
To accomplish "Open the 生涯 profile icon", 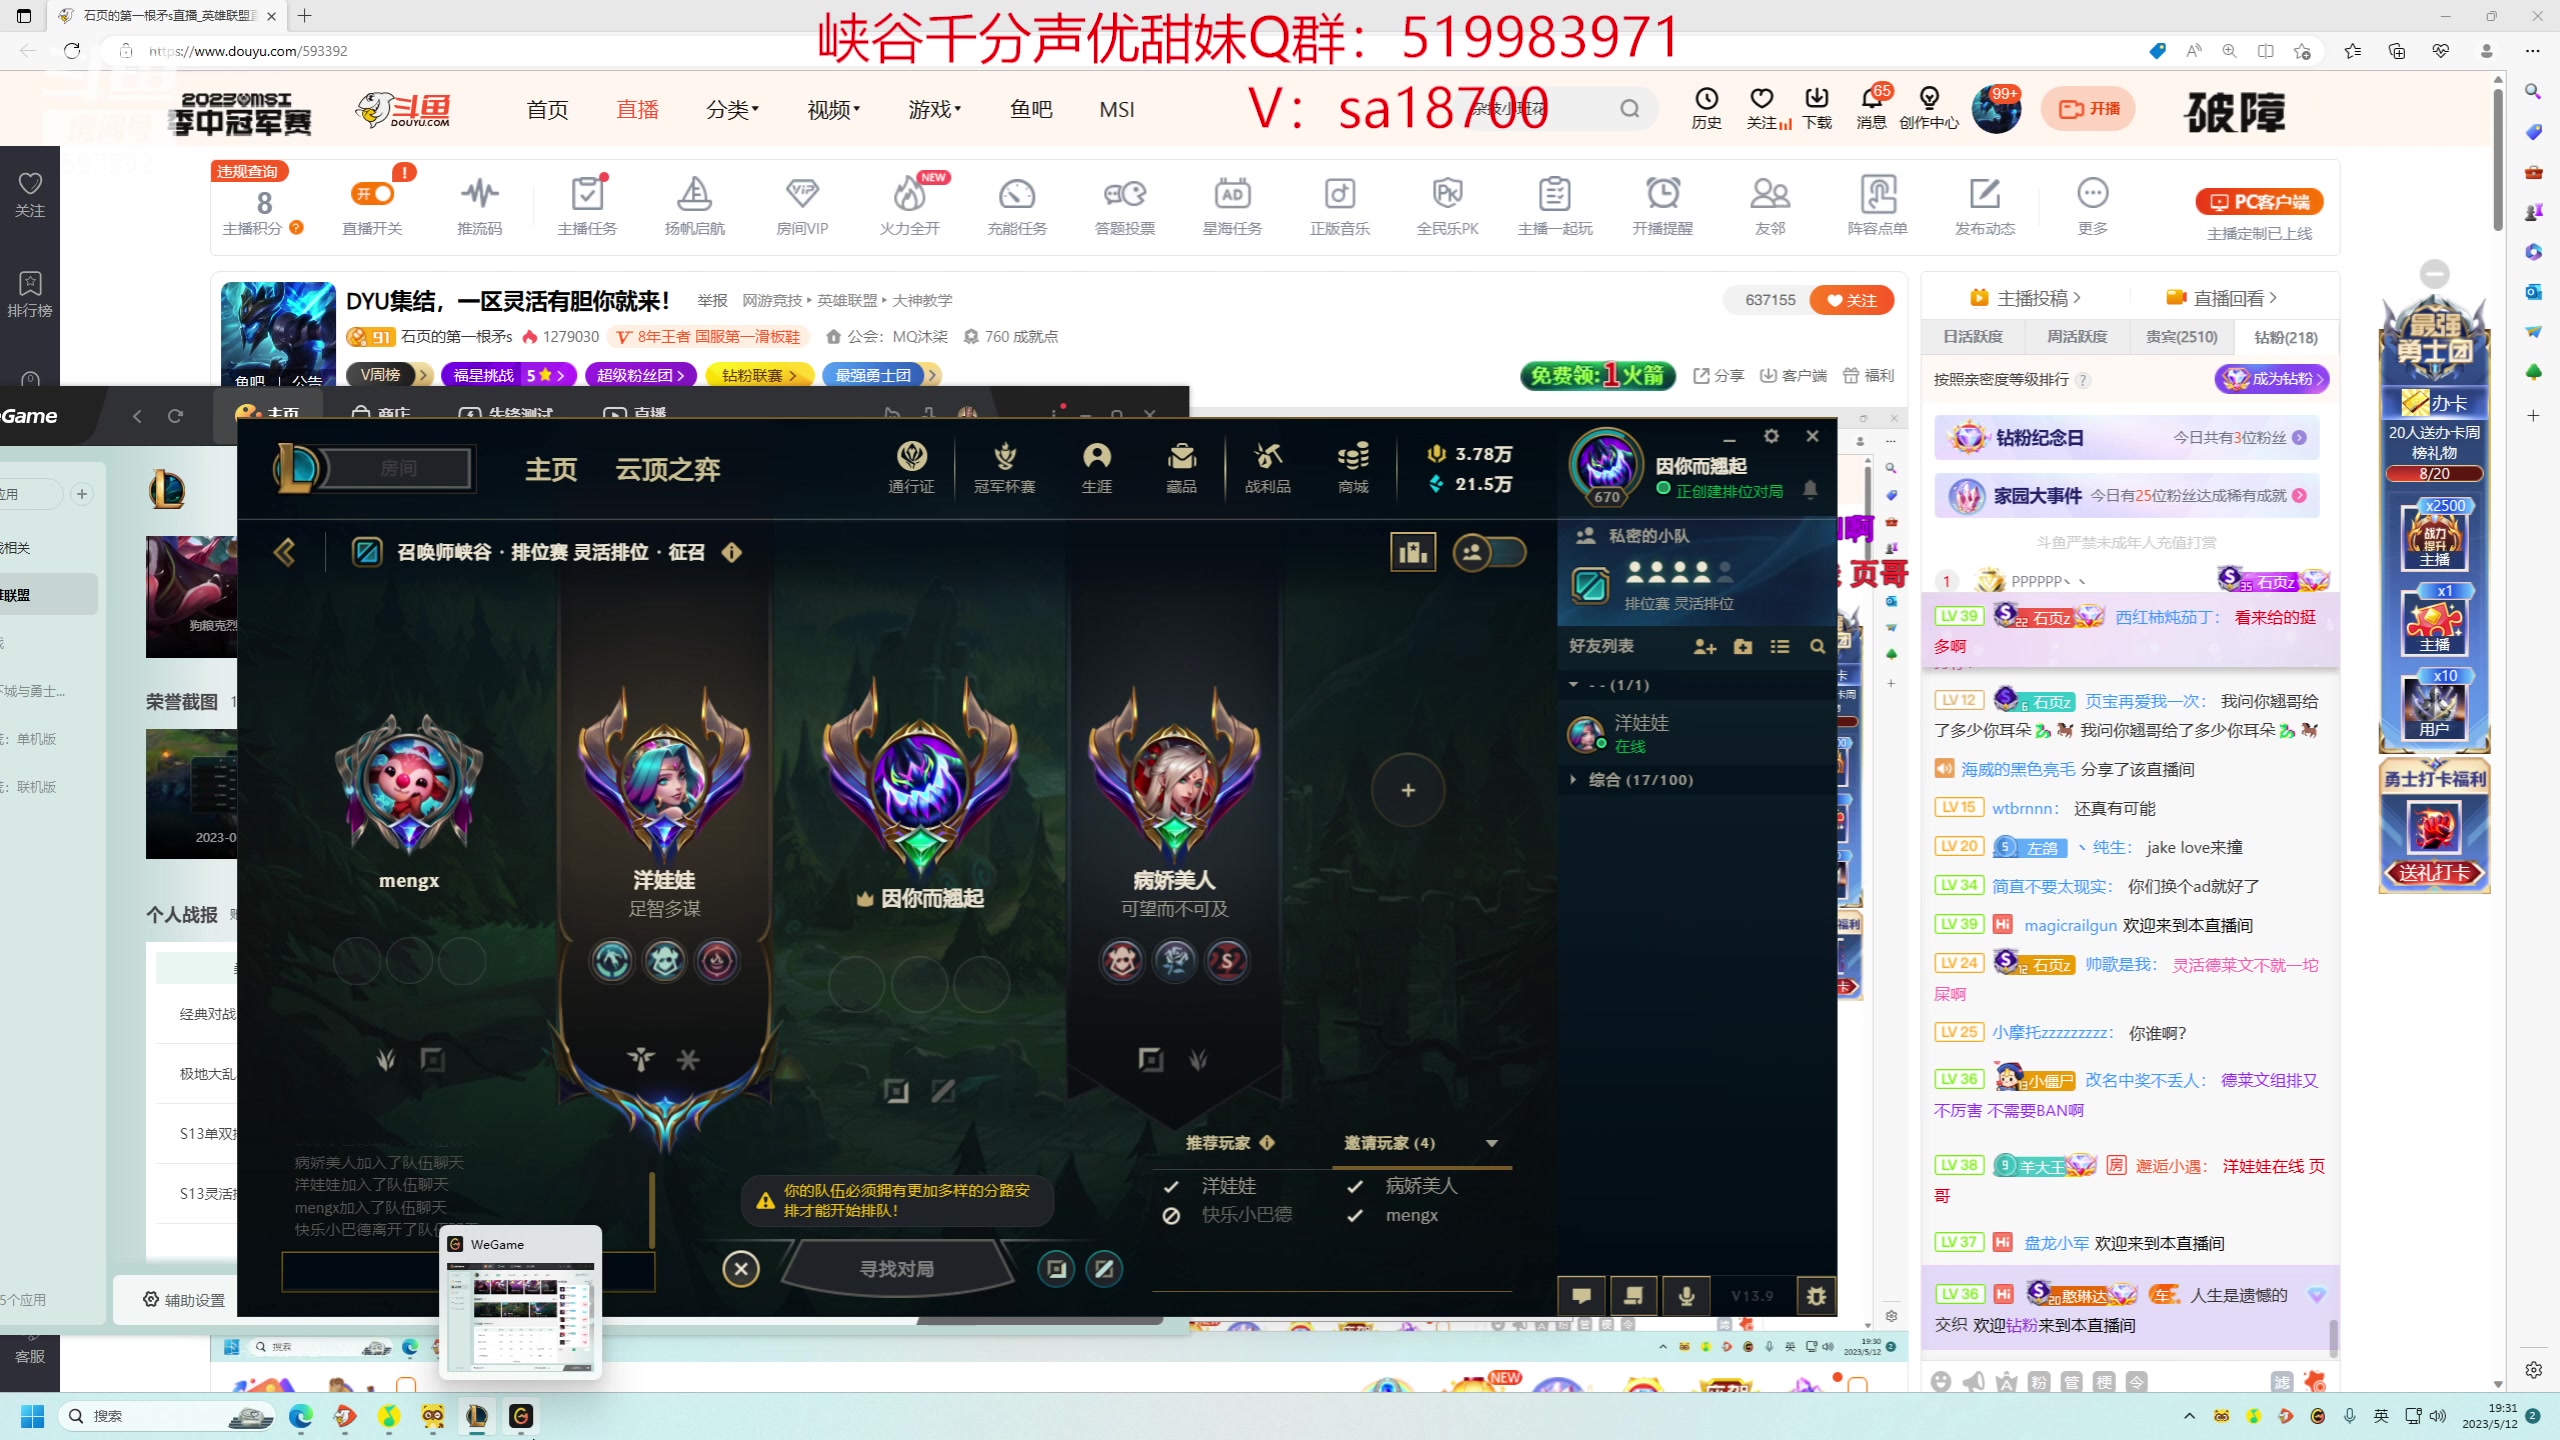I will tap(1097, 468).
